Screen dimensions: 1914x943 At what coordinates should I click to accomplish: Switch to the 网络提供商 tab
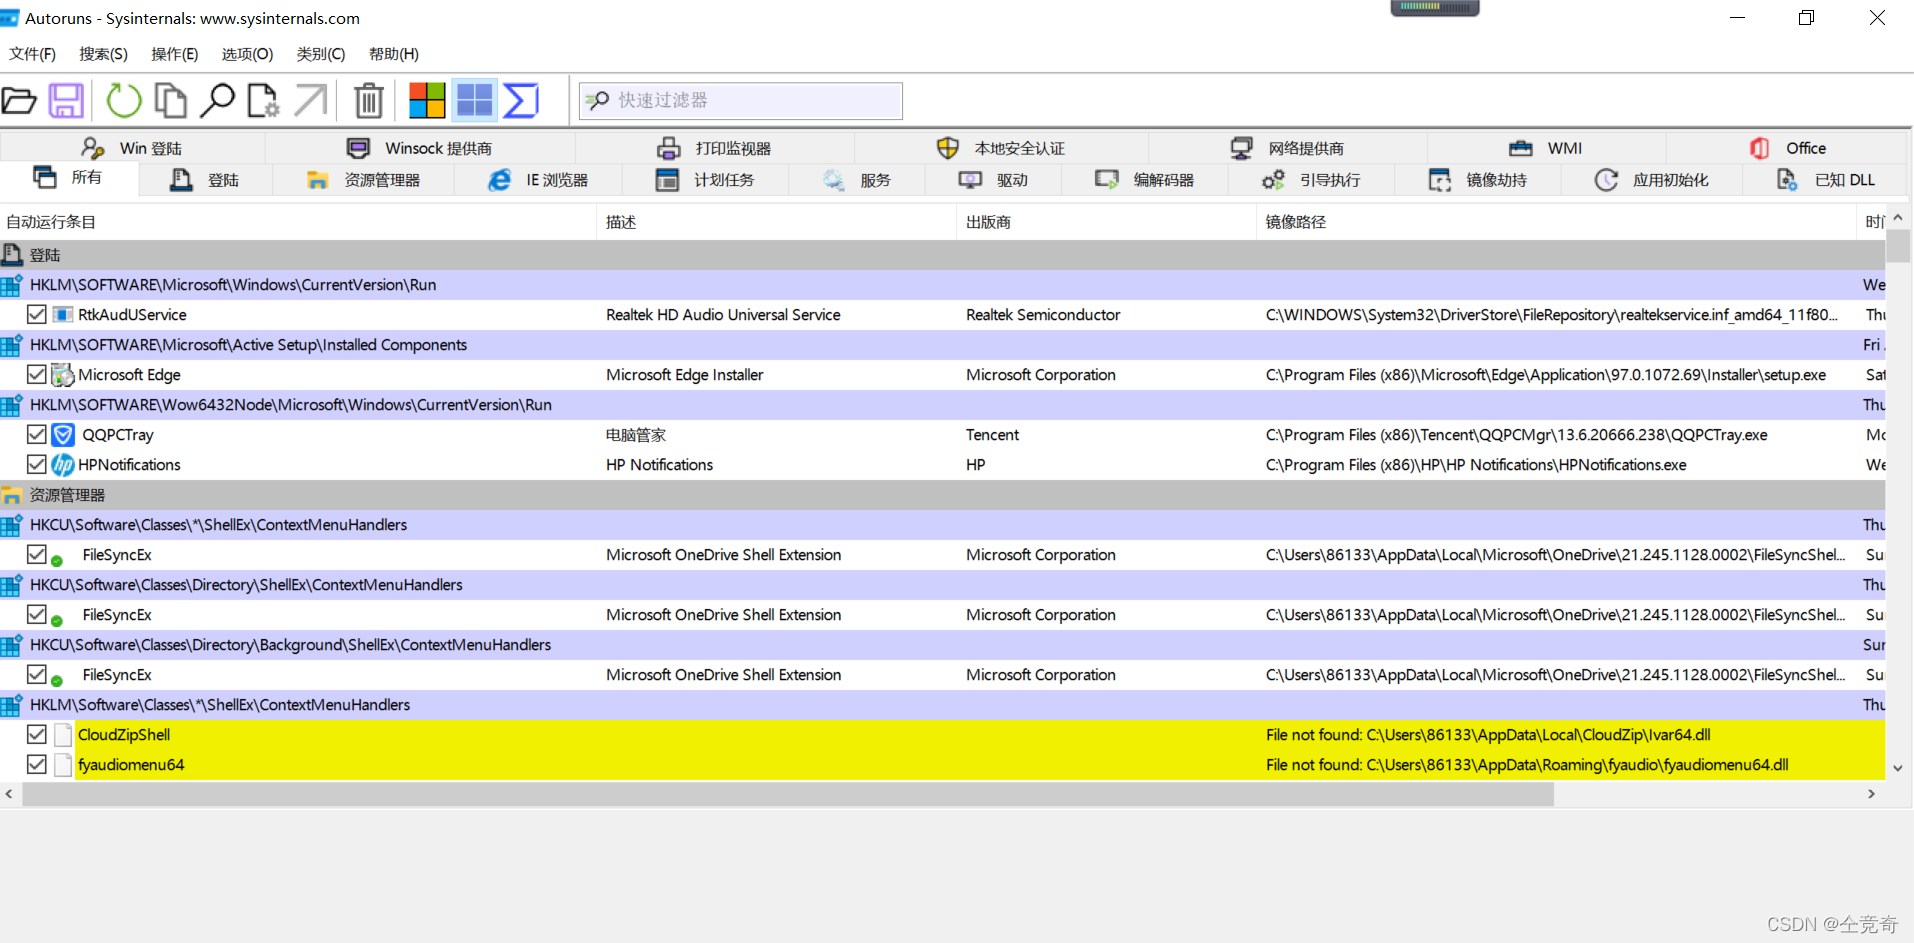coord(1288,148)
